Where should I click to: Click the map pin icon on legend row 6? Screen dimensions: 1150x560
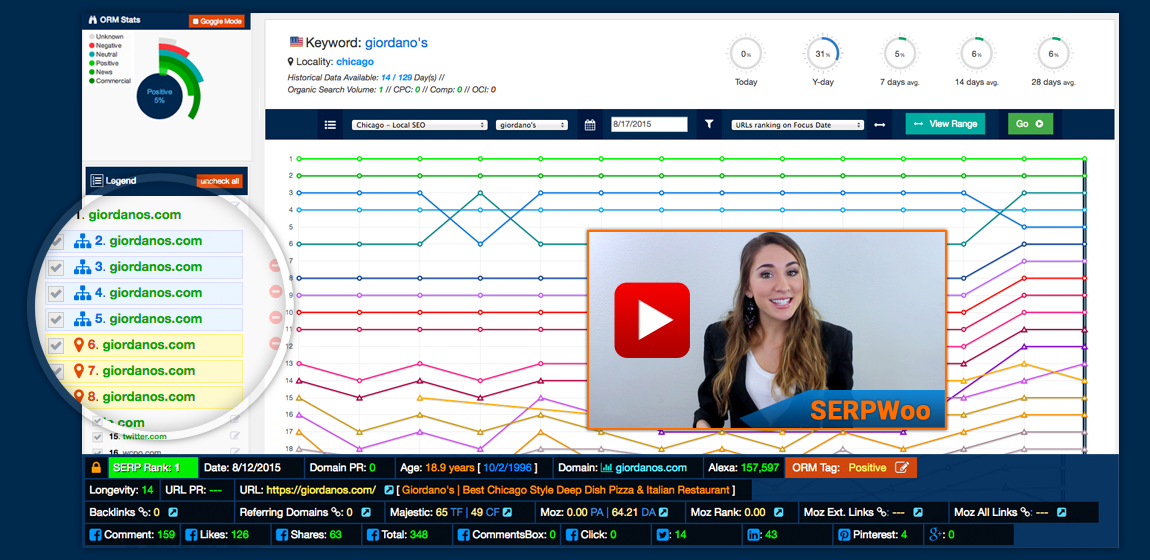(x=79, y=345)
